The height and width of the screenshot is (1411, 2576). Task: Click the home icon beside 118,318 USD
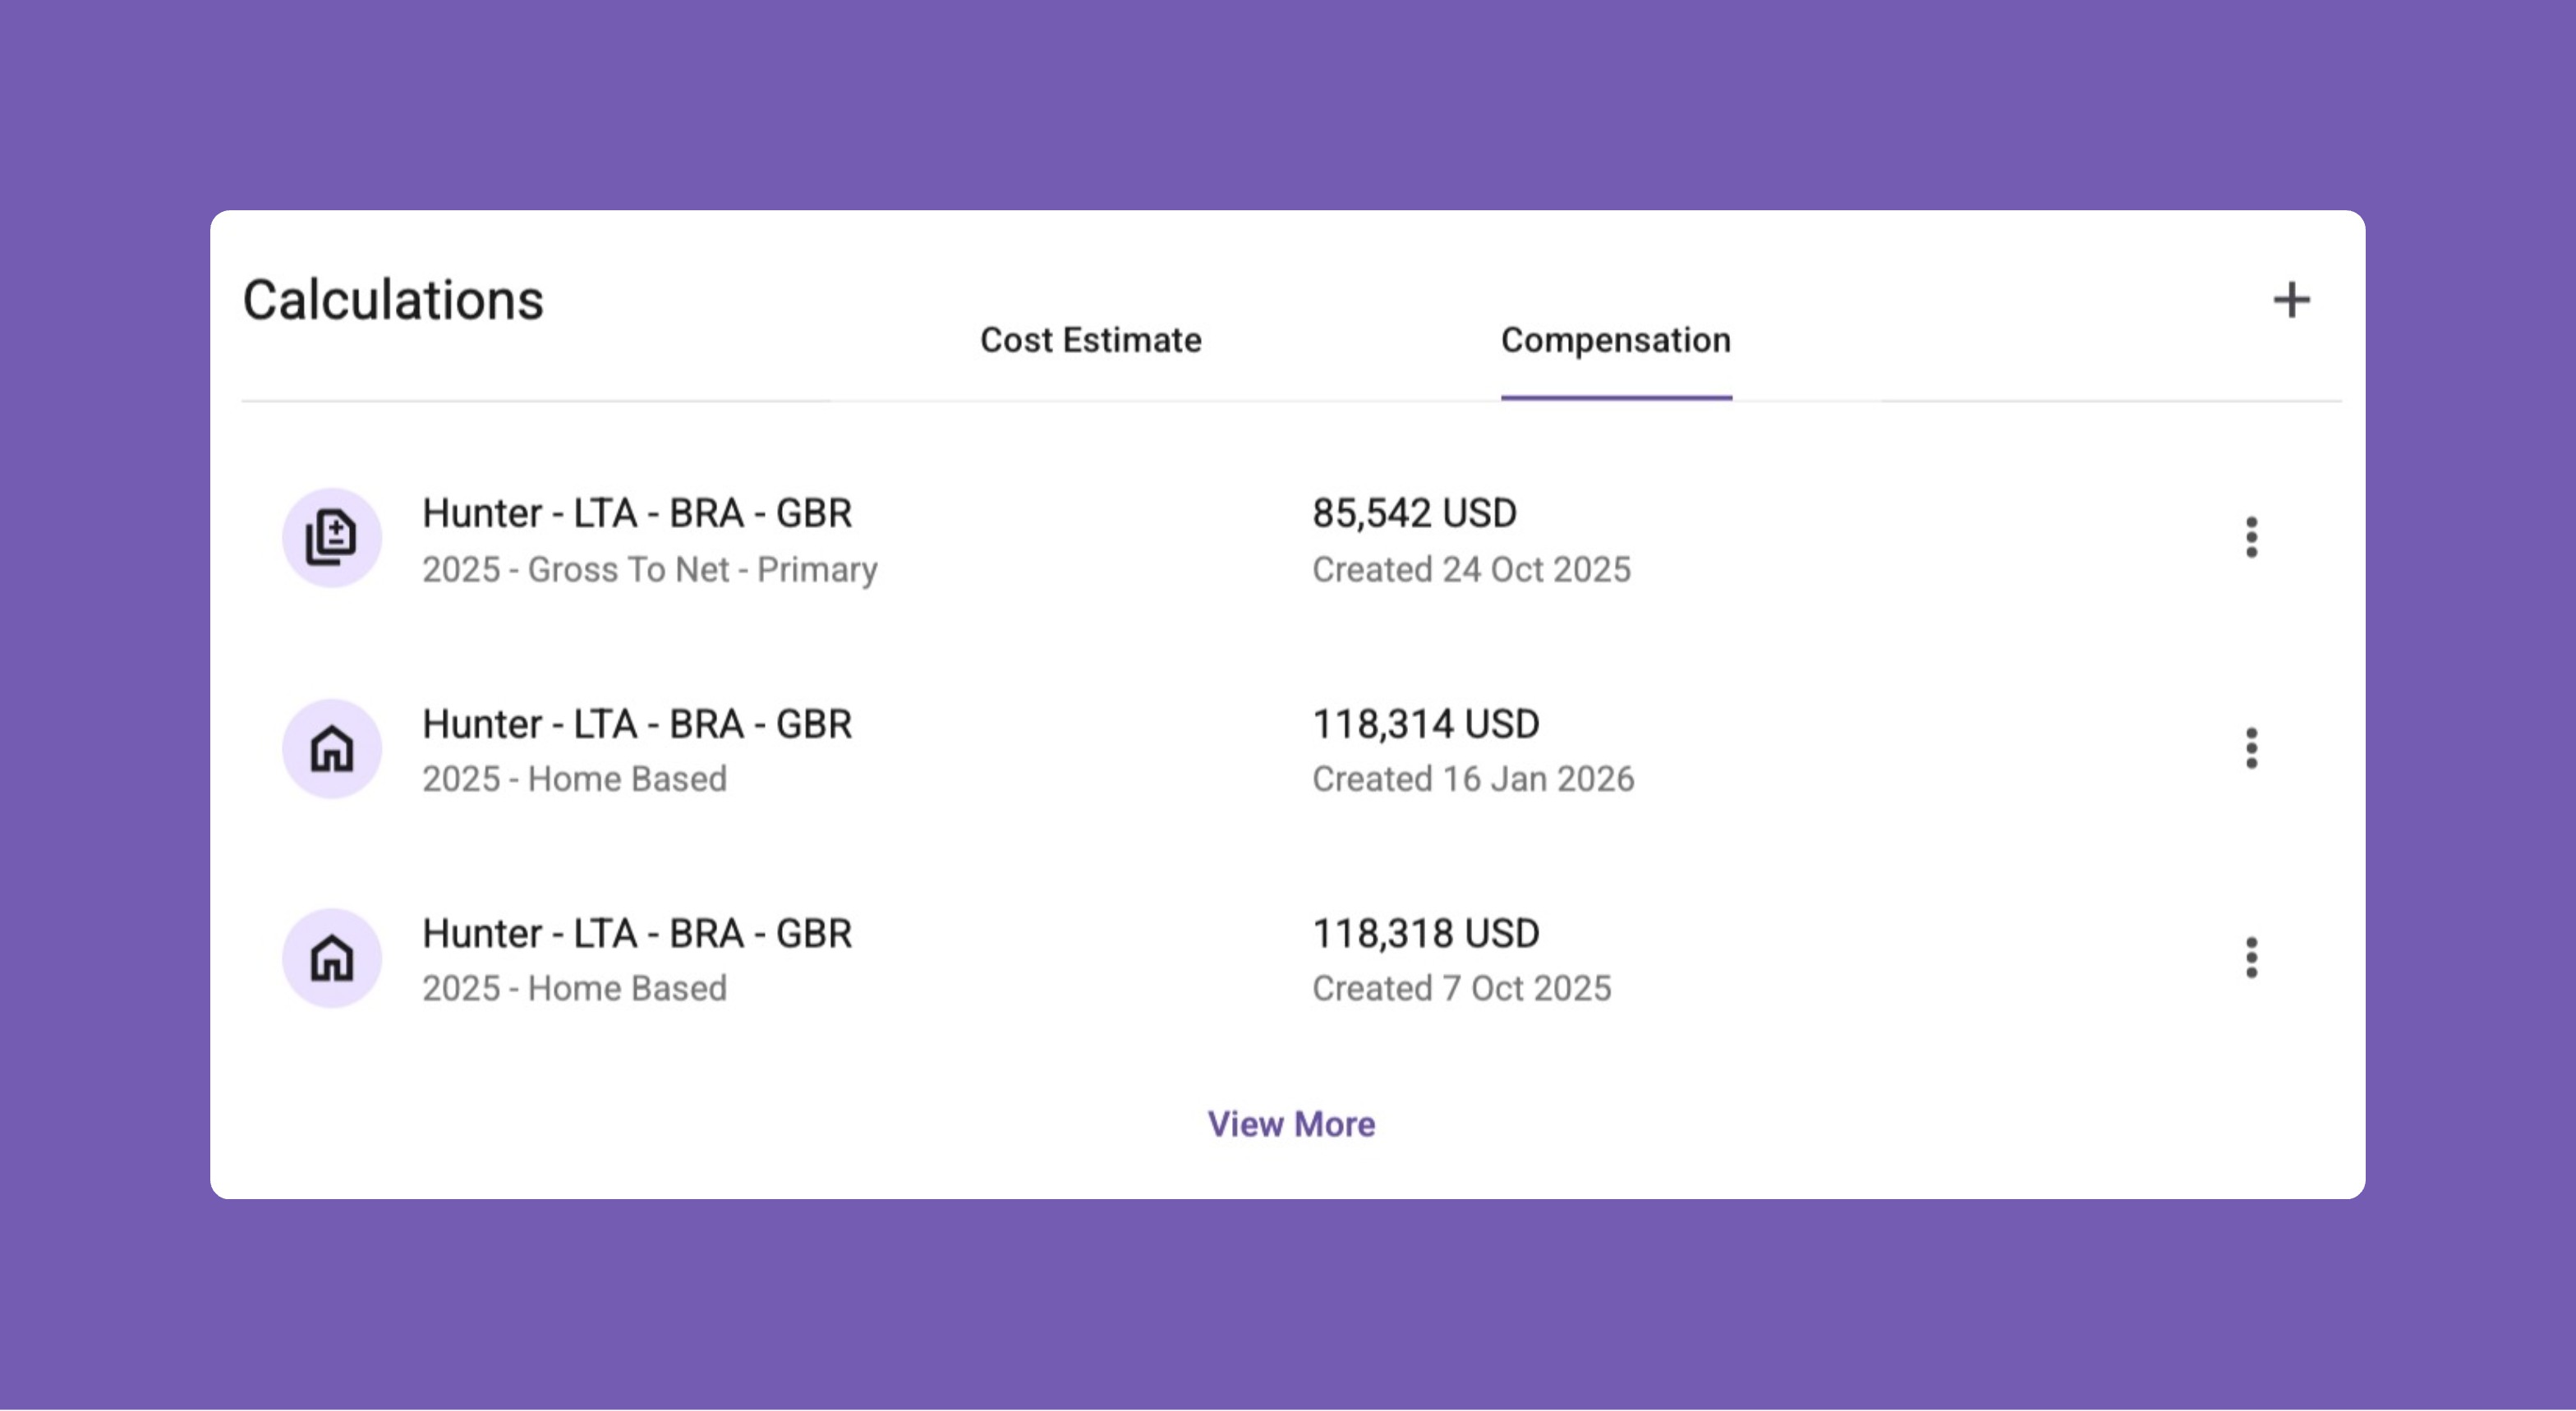pos(332,958)
